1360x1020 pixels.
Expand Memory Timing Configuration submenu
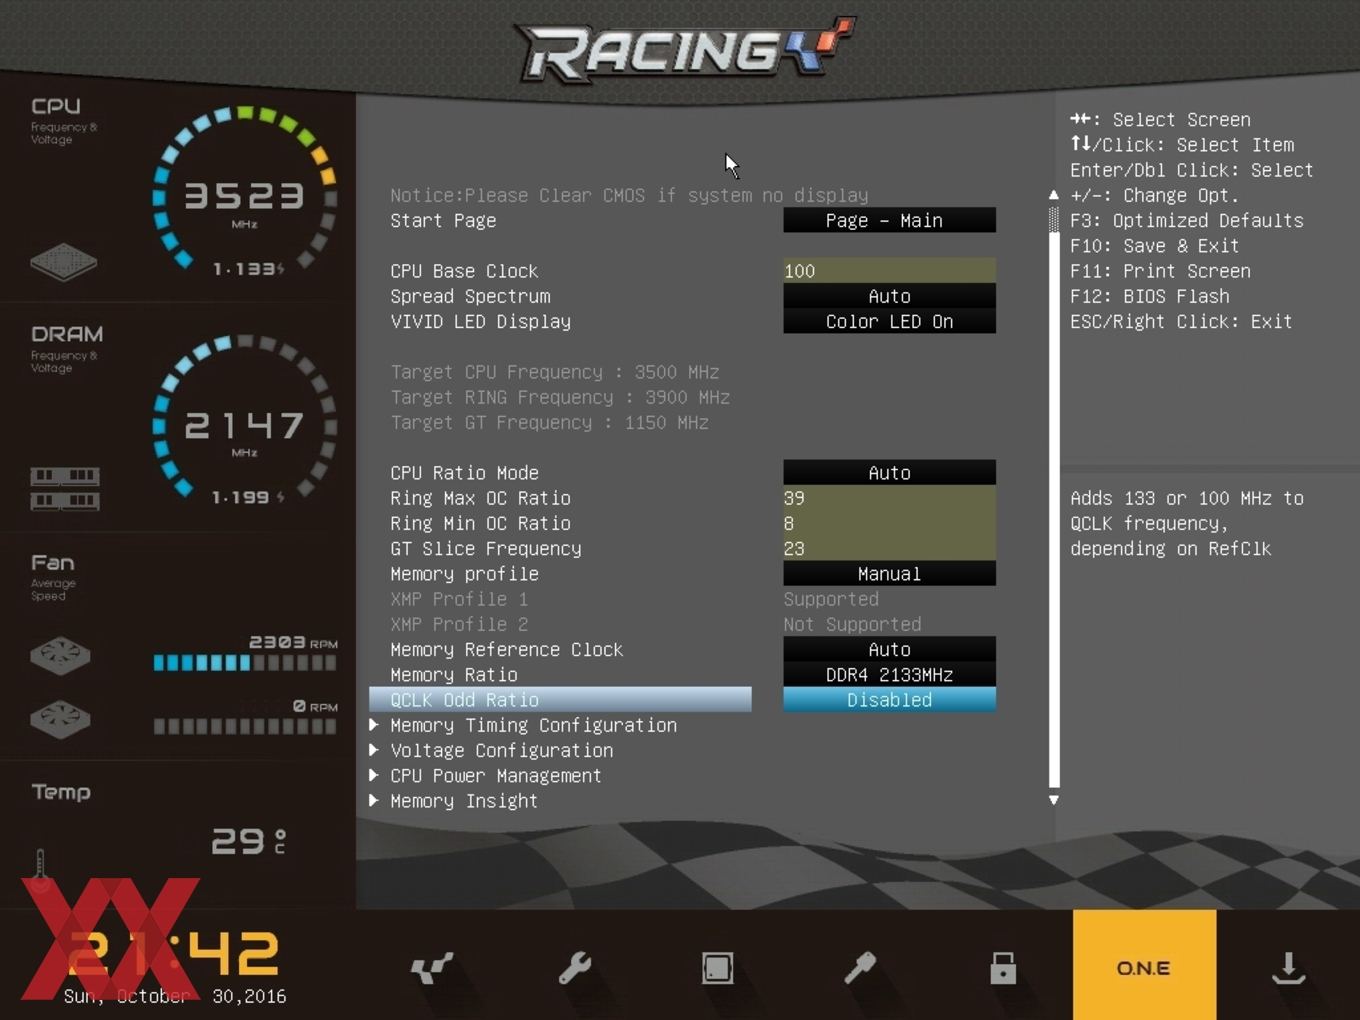pyautogui.click(x=533, y=725)
